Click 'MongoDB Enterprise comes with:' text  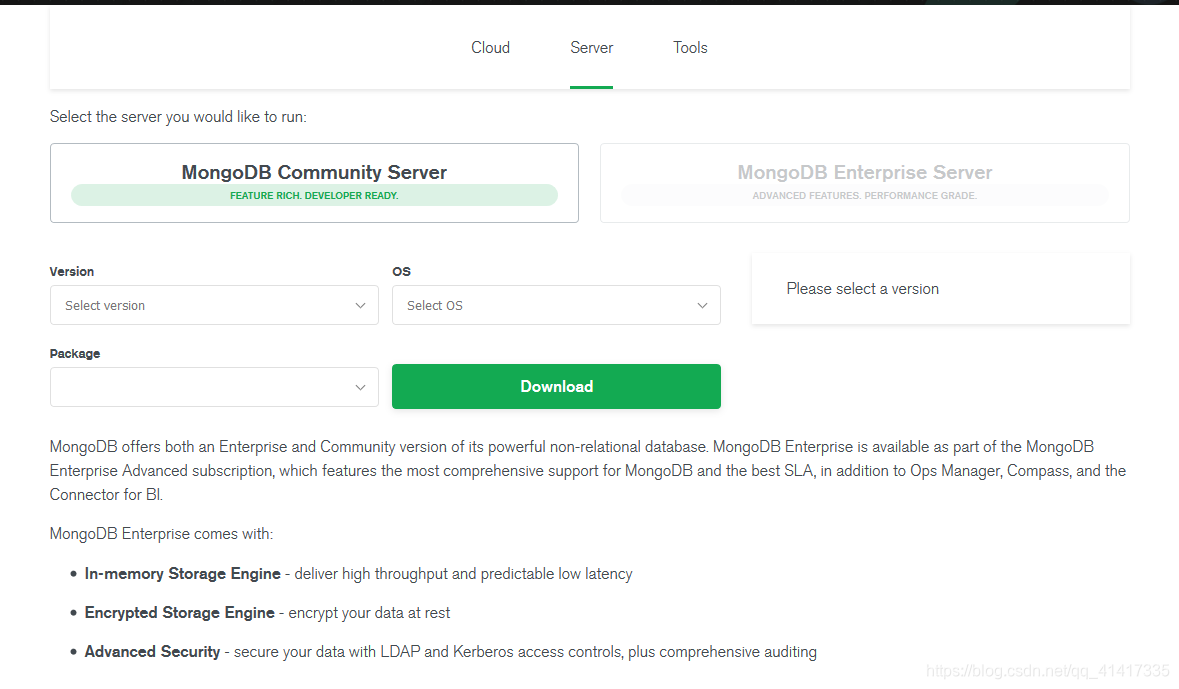coord(162,534)
